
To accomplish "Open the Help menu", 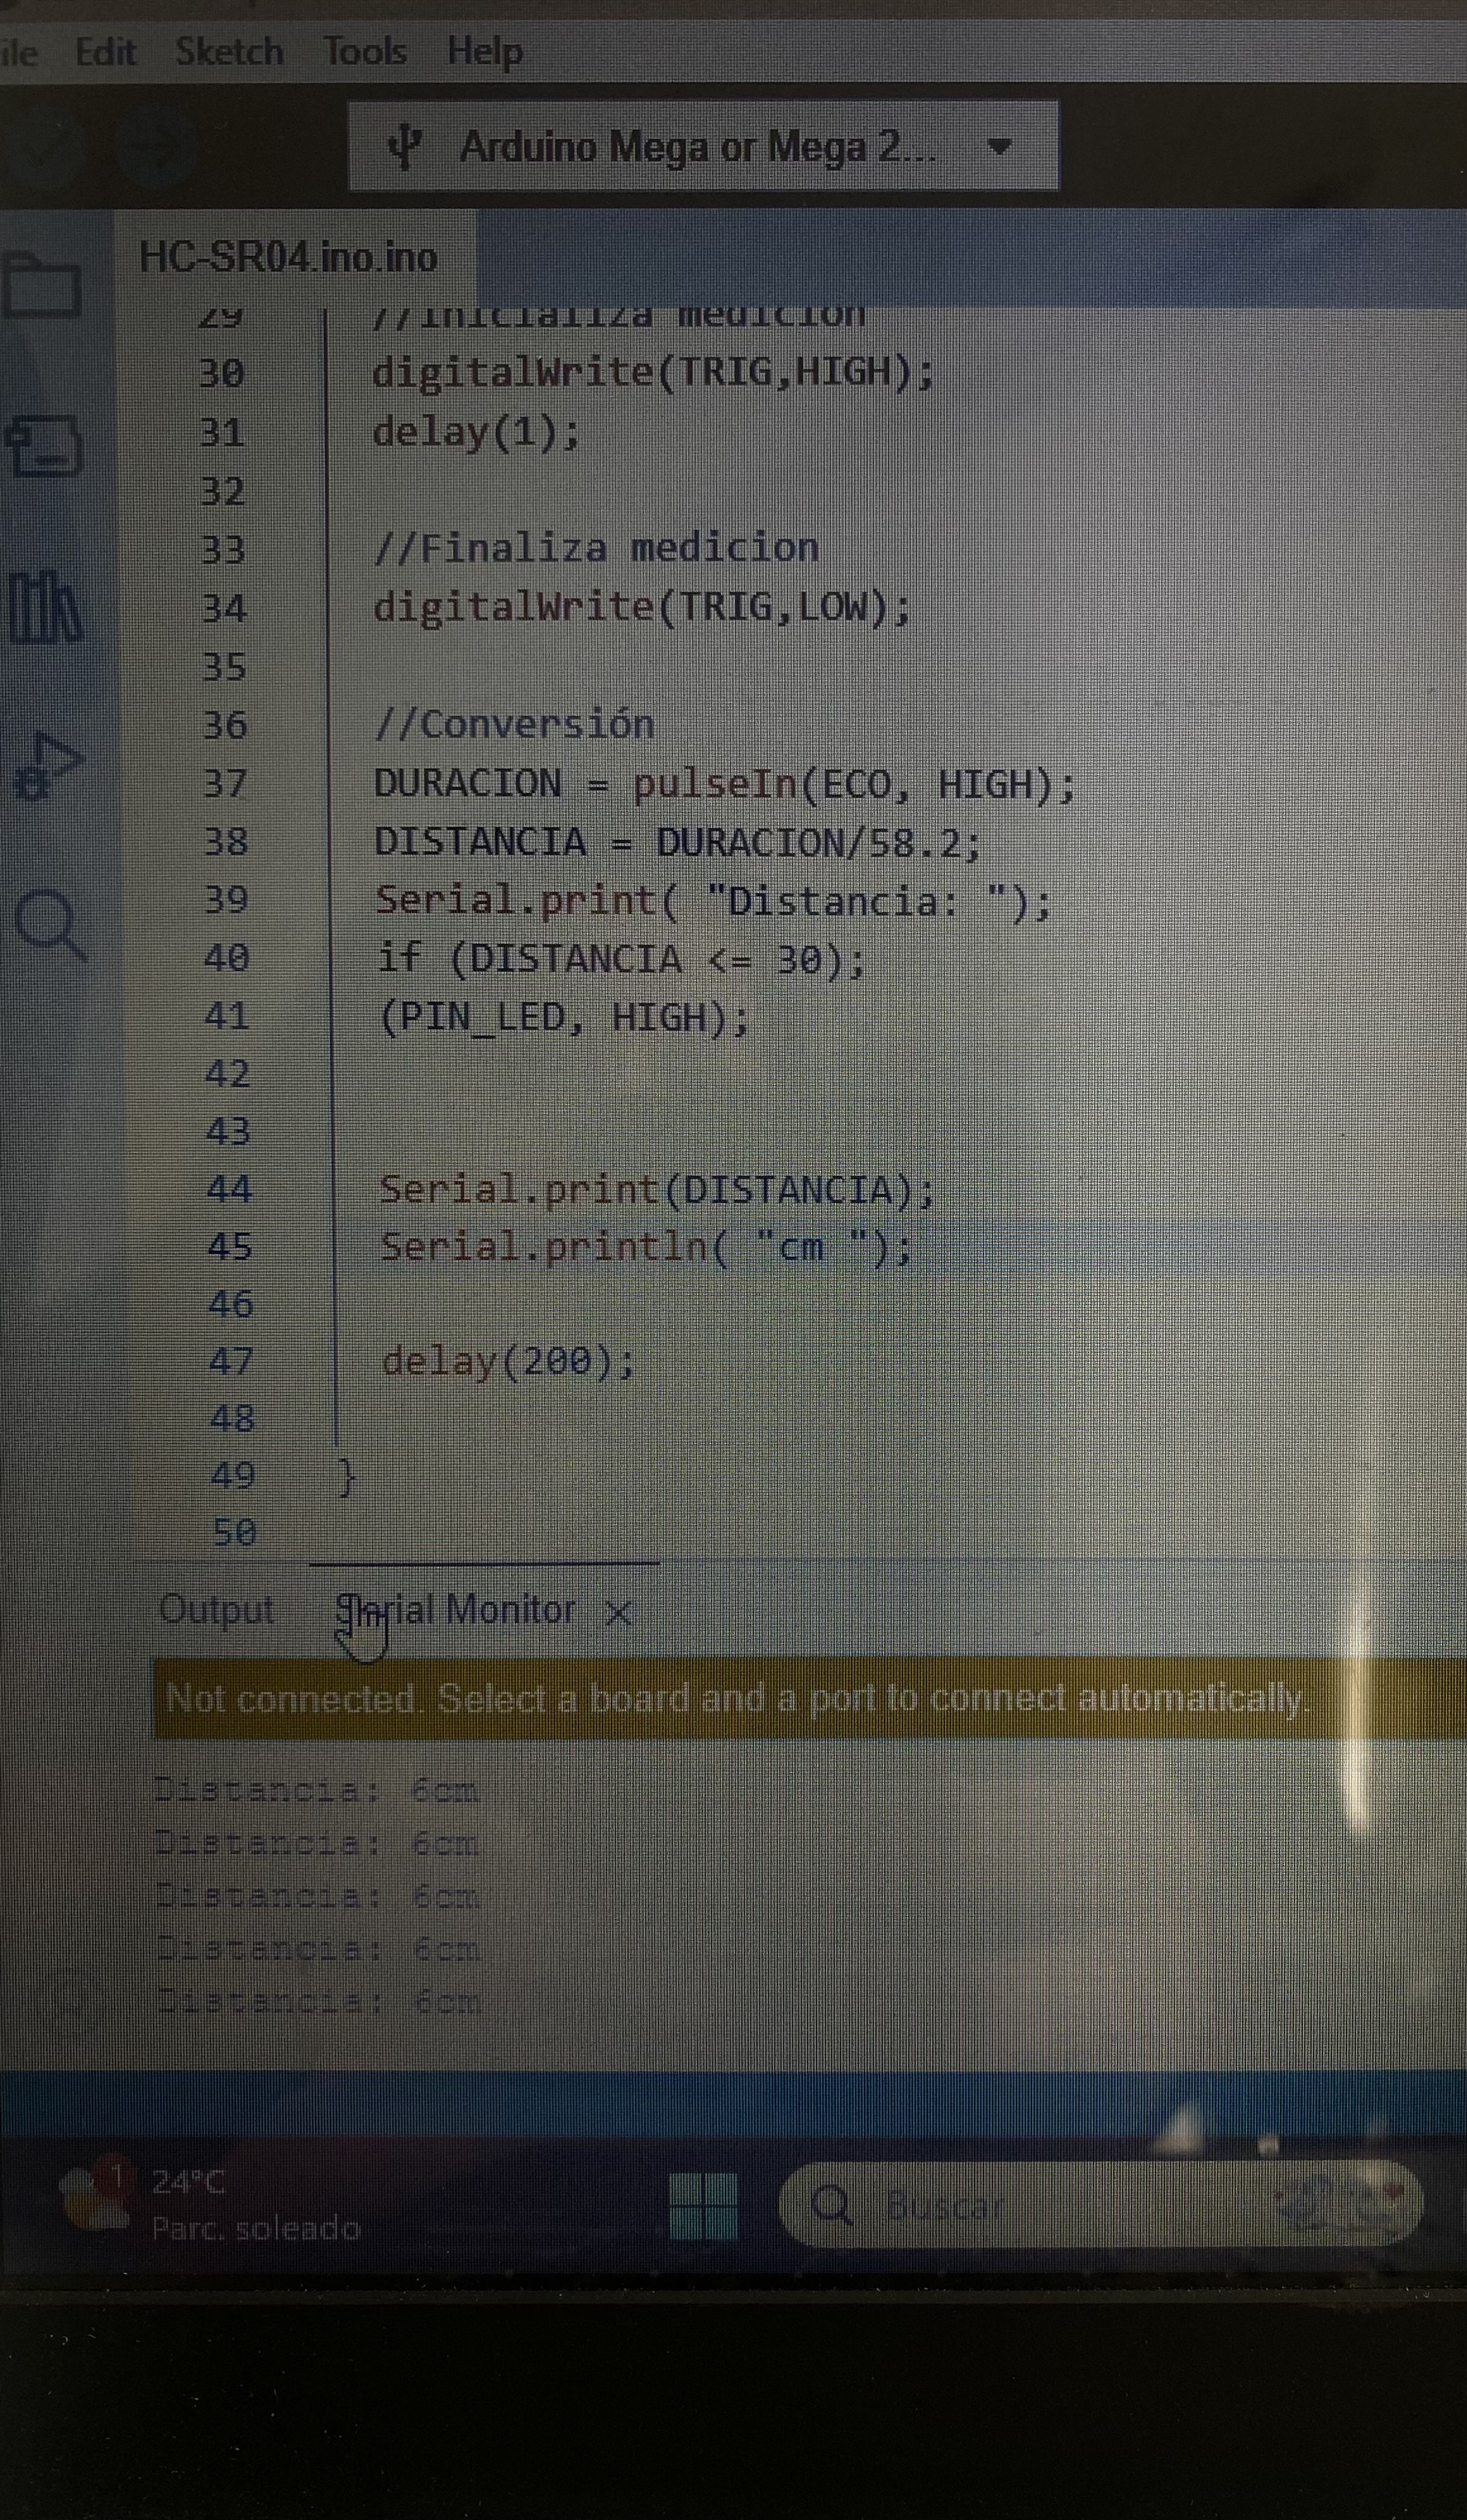I will pos(484,52).
